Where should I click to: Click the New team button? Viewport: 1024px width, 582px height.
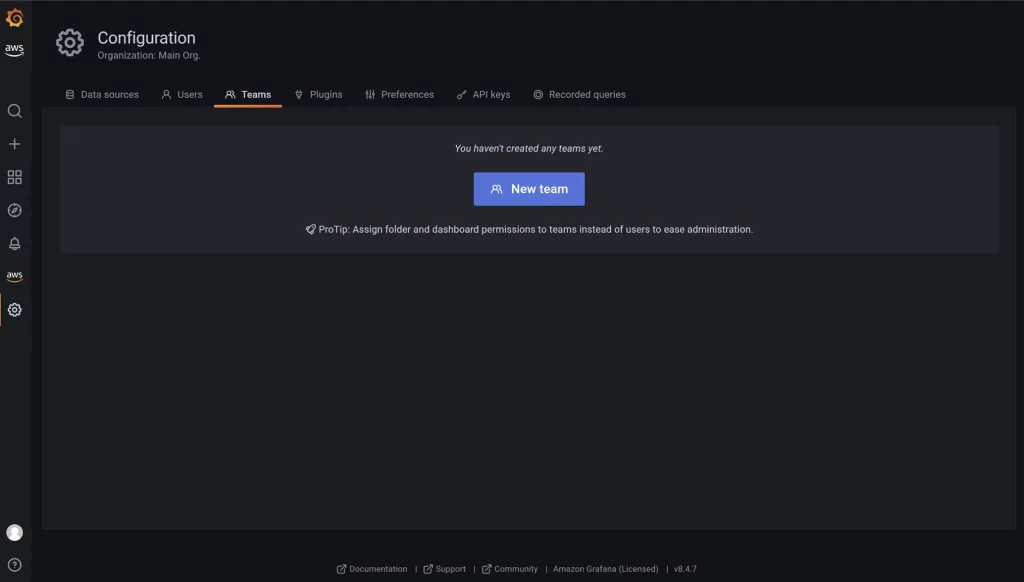(x=528, y=189)
